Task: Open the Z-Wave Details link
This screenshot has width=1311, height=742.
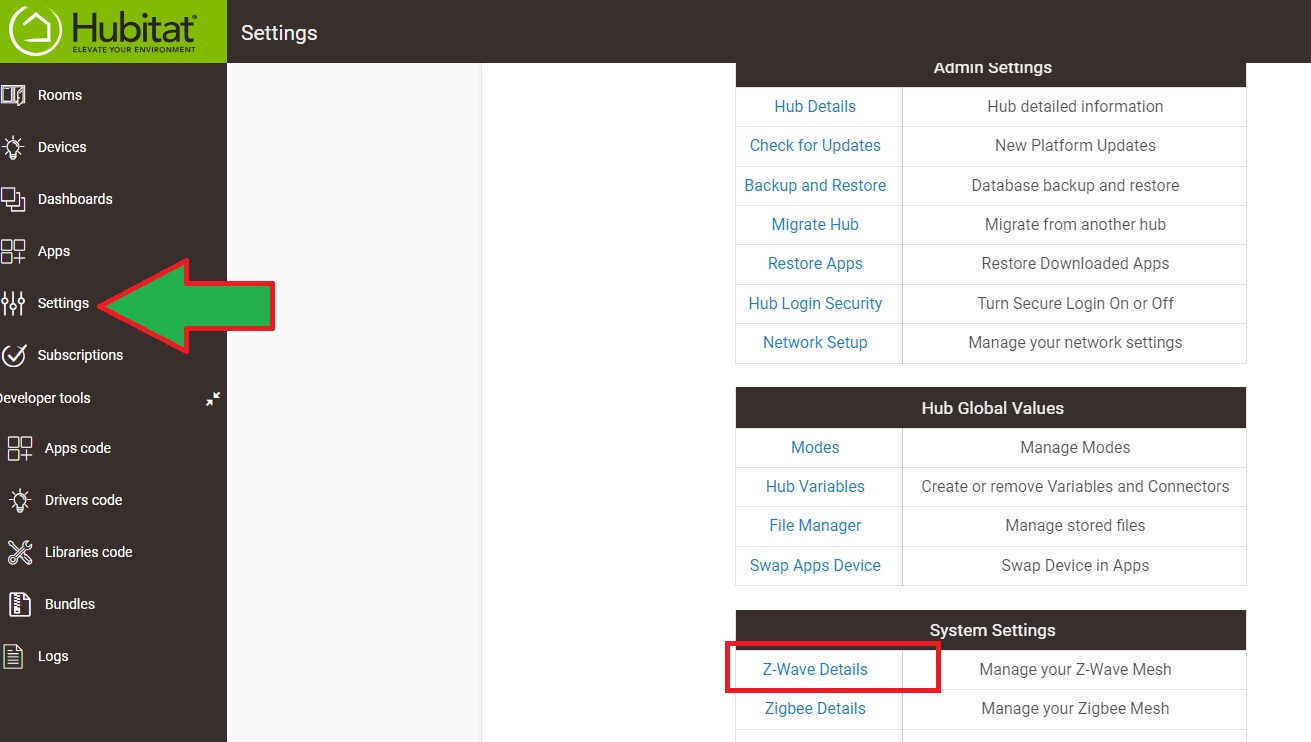Action: click(x=815, y=669)
